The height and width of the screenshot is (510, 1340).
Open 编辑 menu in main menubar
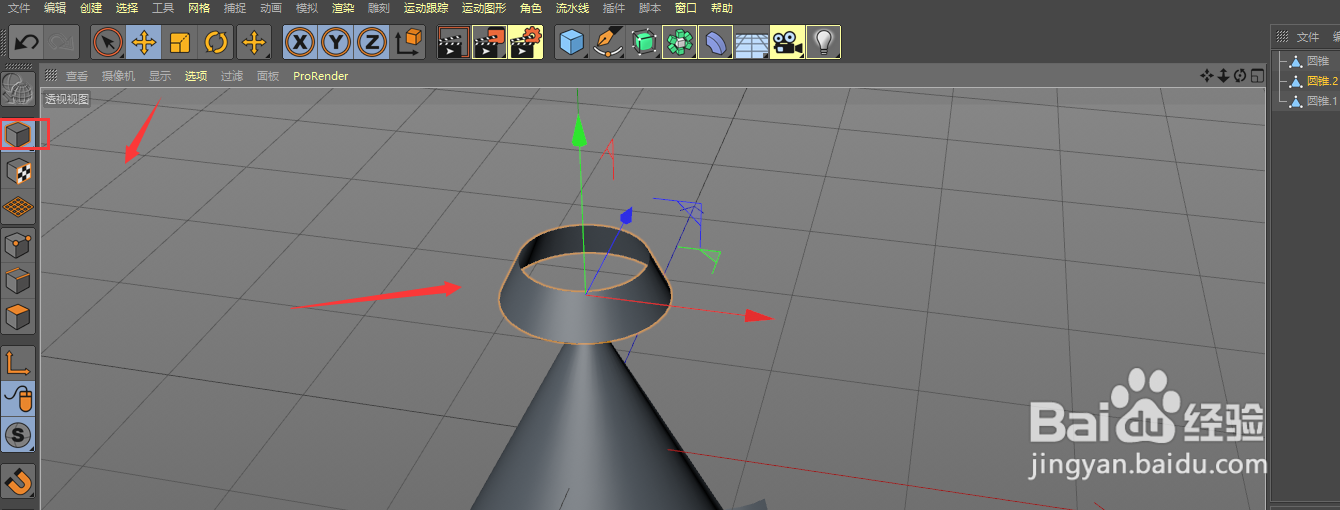pyautogui.click(x=55, y=8)
